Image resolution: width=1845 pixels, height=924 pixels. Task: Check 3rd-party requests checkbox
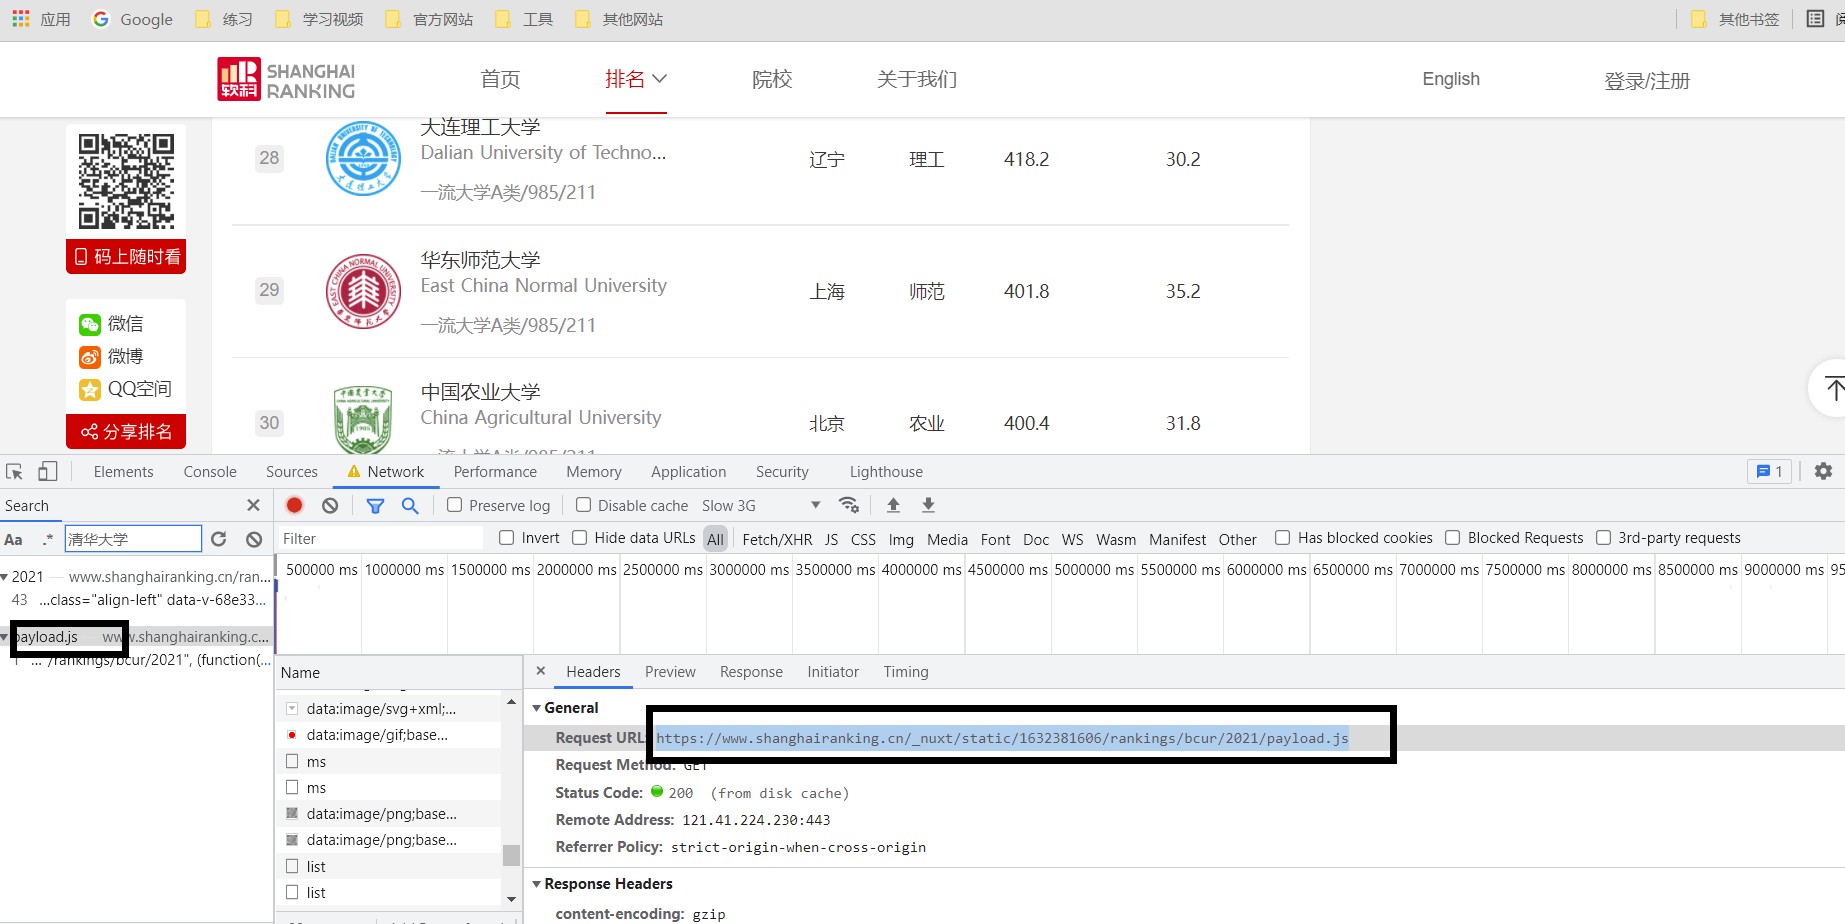pyautogui.click(x=1603, y=538)
